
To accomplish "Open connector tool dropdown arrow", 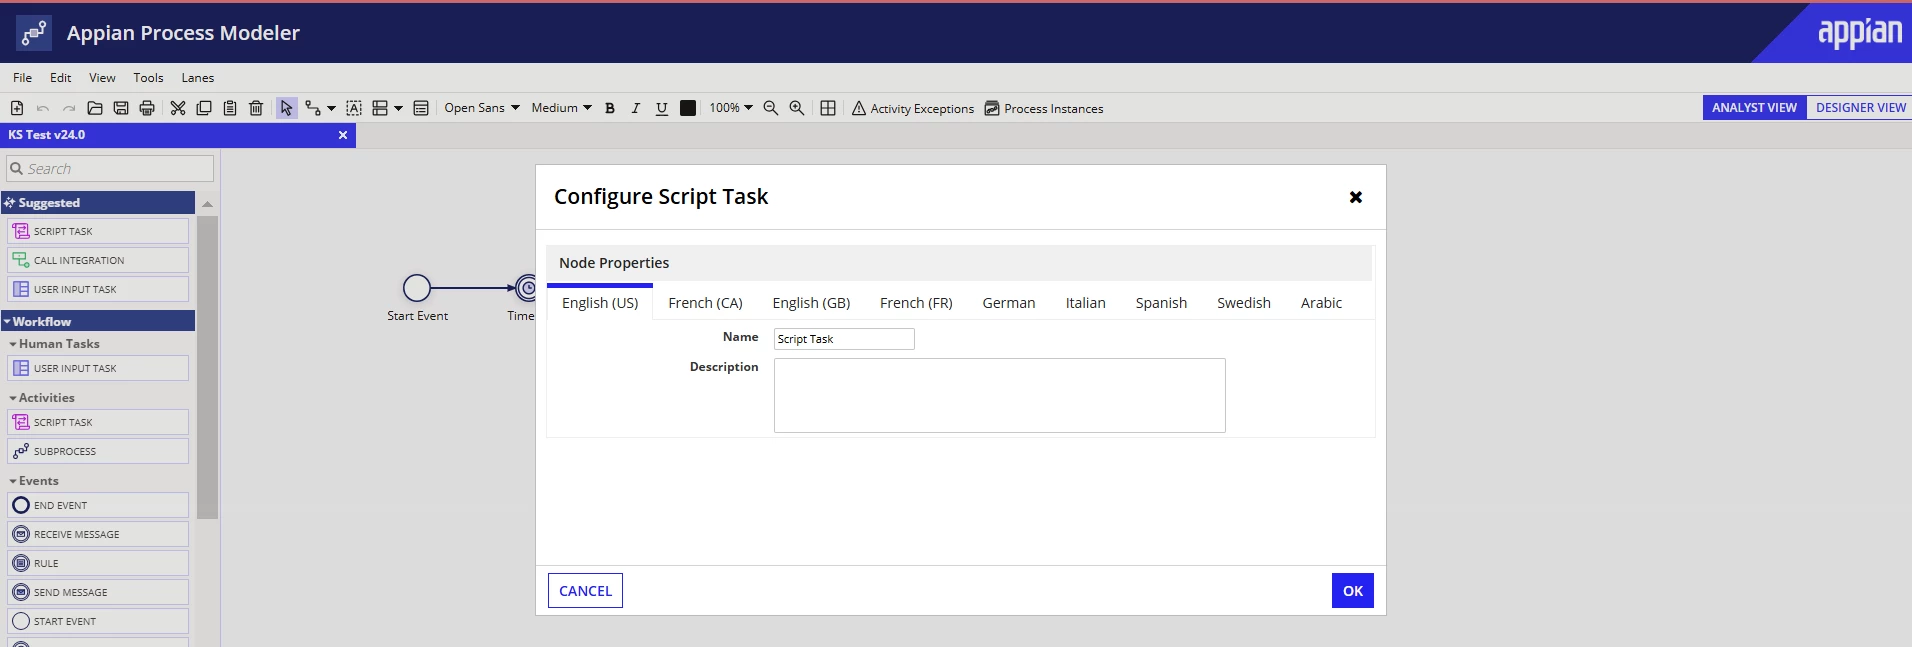I will pos(331,108).
